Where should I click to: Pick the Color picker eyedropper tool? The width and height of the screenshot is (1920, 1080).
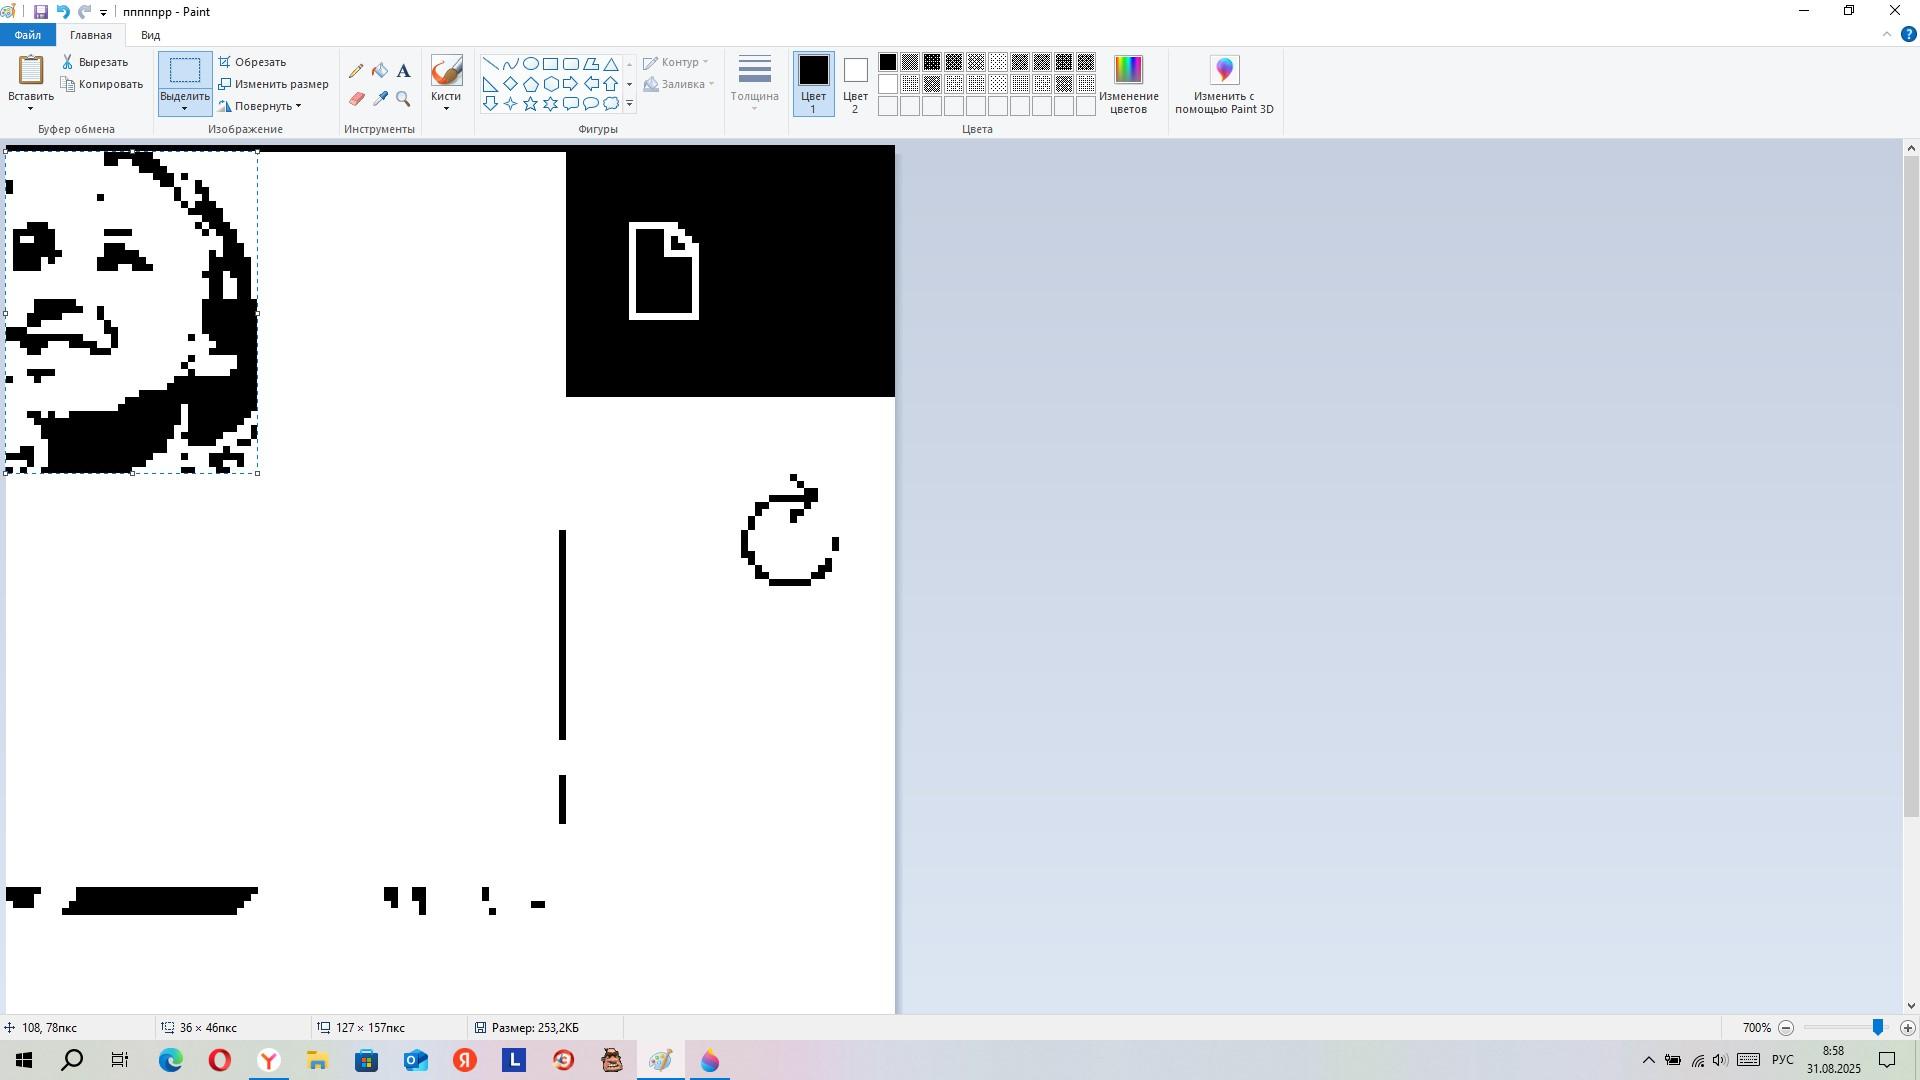tap(380, 99)
